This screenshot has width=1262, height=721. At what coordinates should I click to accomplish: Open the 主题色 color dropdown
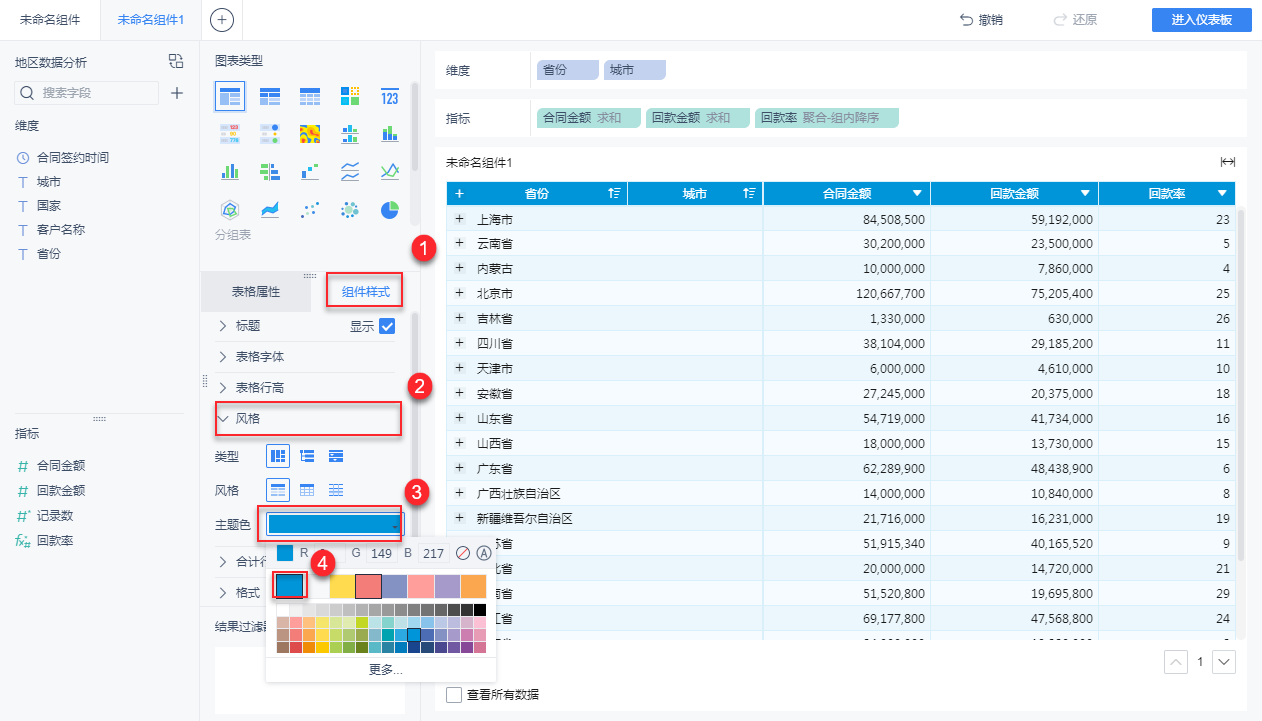coord(334,523)
